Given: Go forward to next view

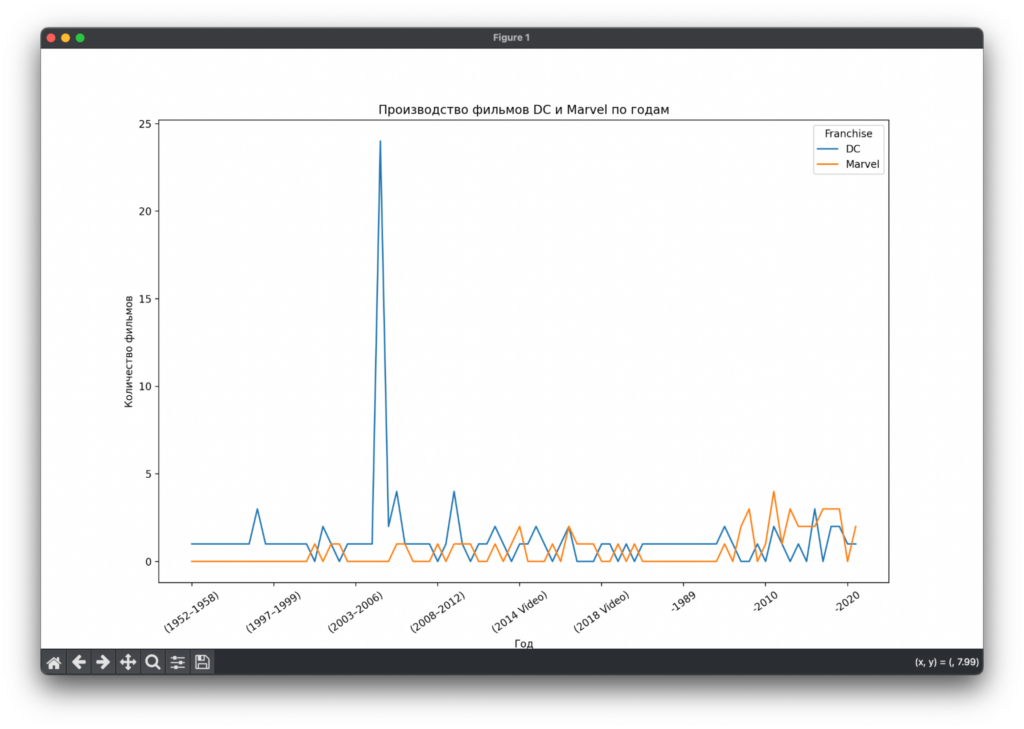Looking at the screenshot, I should click(x=103, y=662).
